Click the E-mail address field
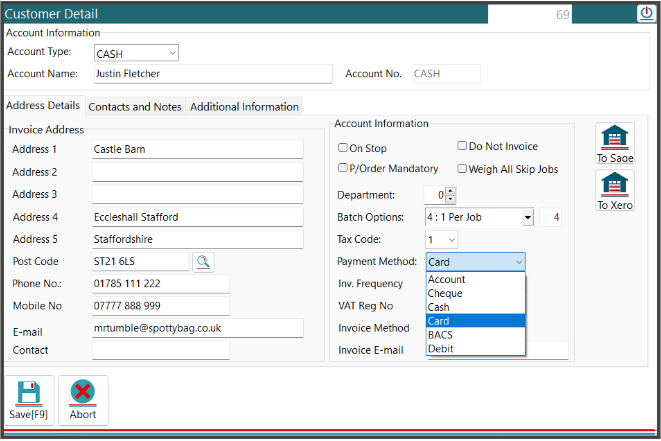The height and width of the screenshot is (441, 661). (197, 328)
